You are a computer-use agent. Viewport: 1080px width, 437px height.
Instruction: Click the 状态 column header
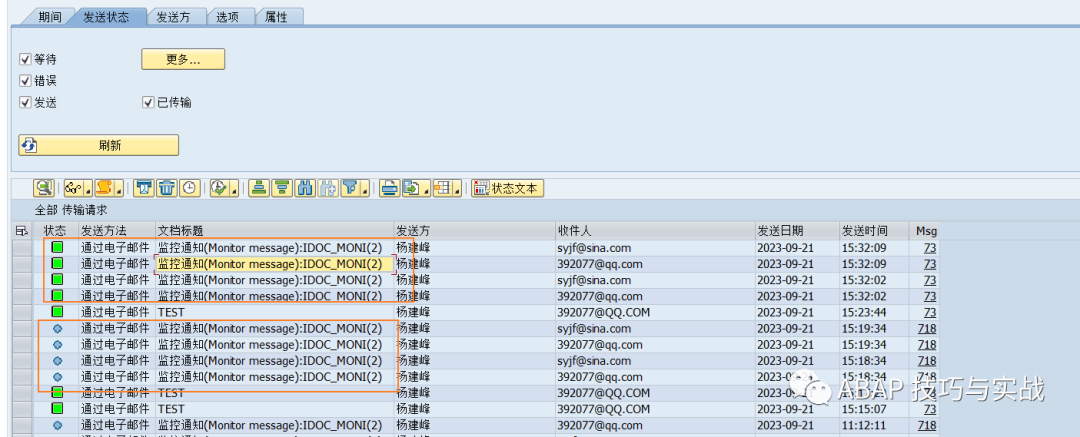click(x=55, y=231)
